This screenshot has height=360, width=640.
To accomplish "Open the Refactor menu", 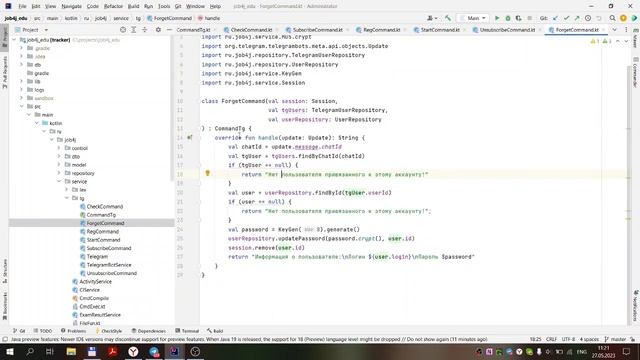I will [113, 6].
